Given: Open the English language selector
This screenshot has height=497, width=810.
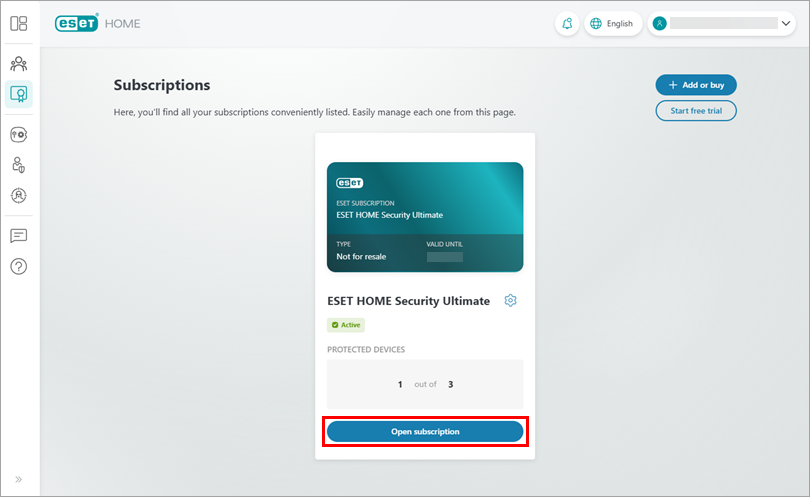Looking at the screenshot, I should point(613,23).
